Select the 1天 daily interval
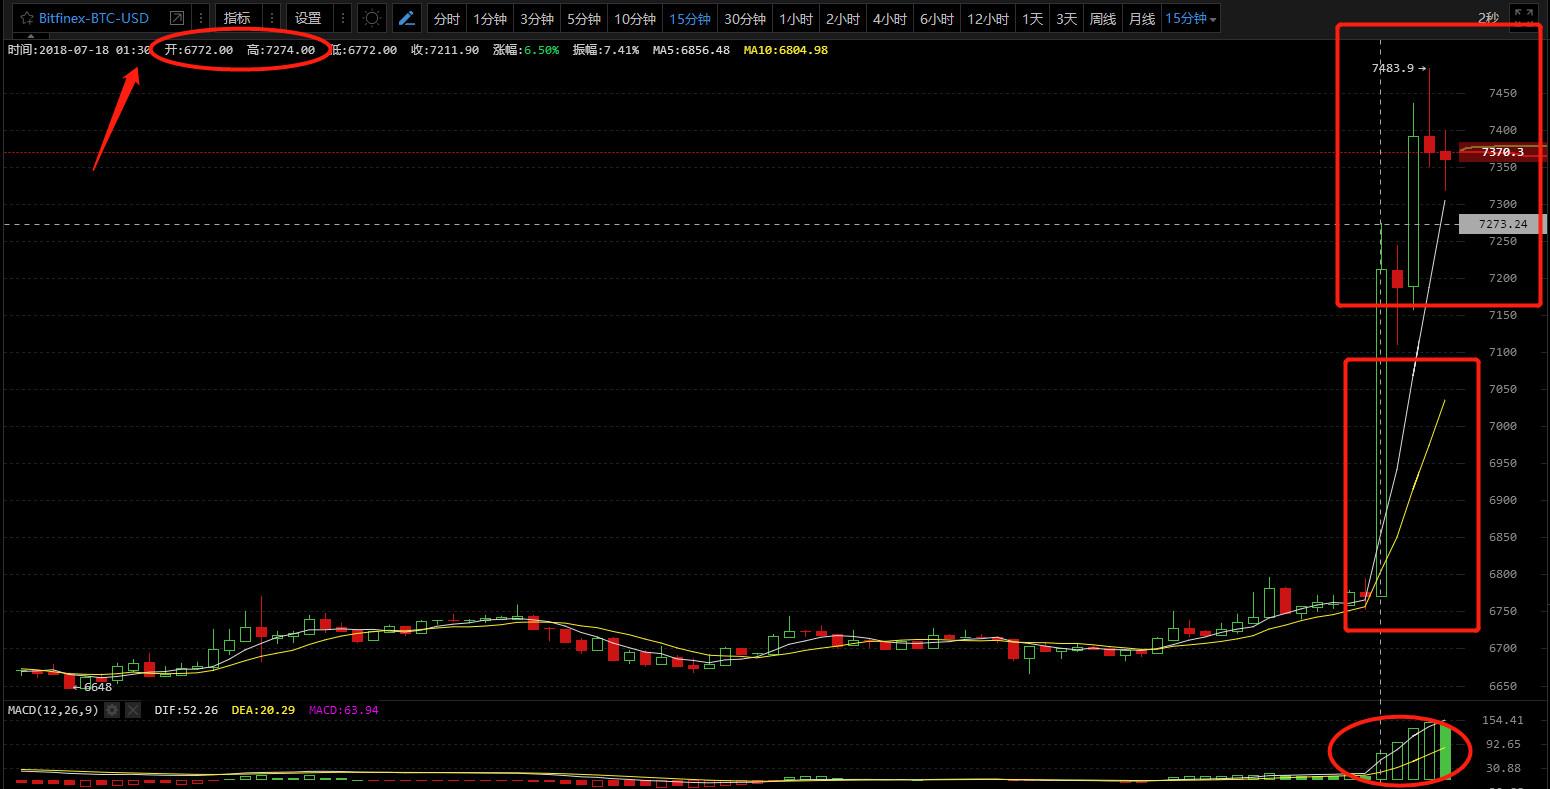Viewport: 1550px width, 789px height. (1033, 18)
